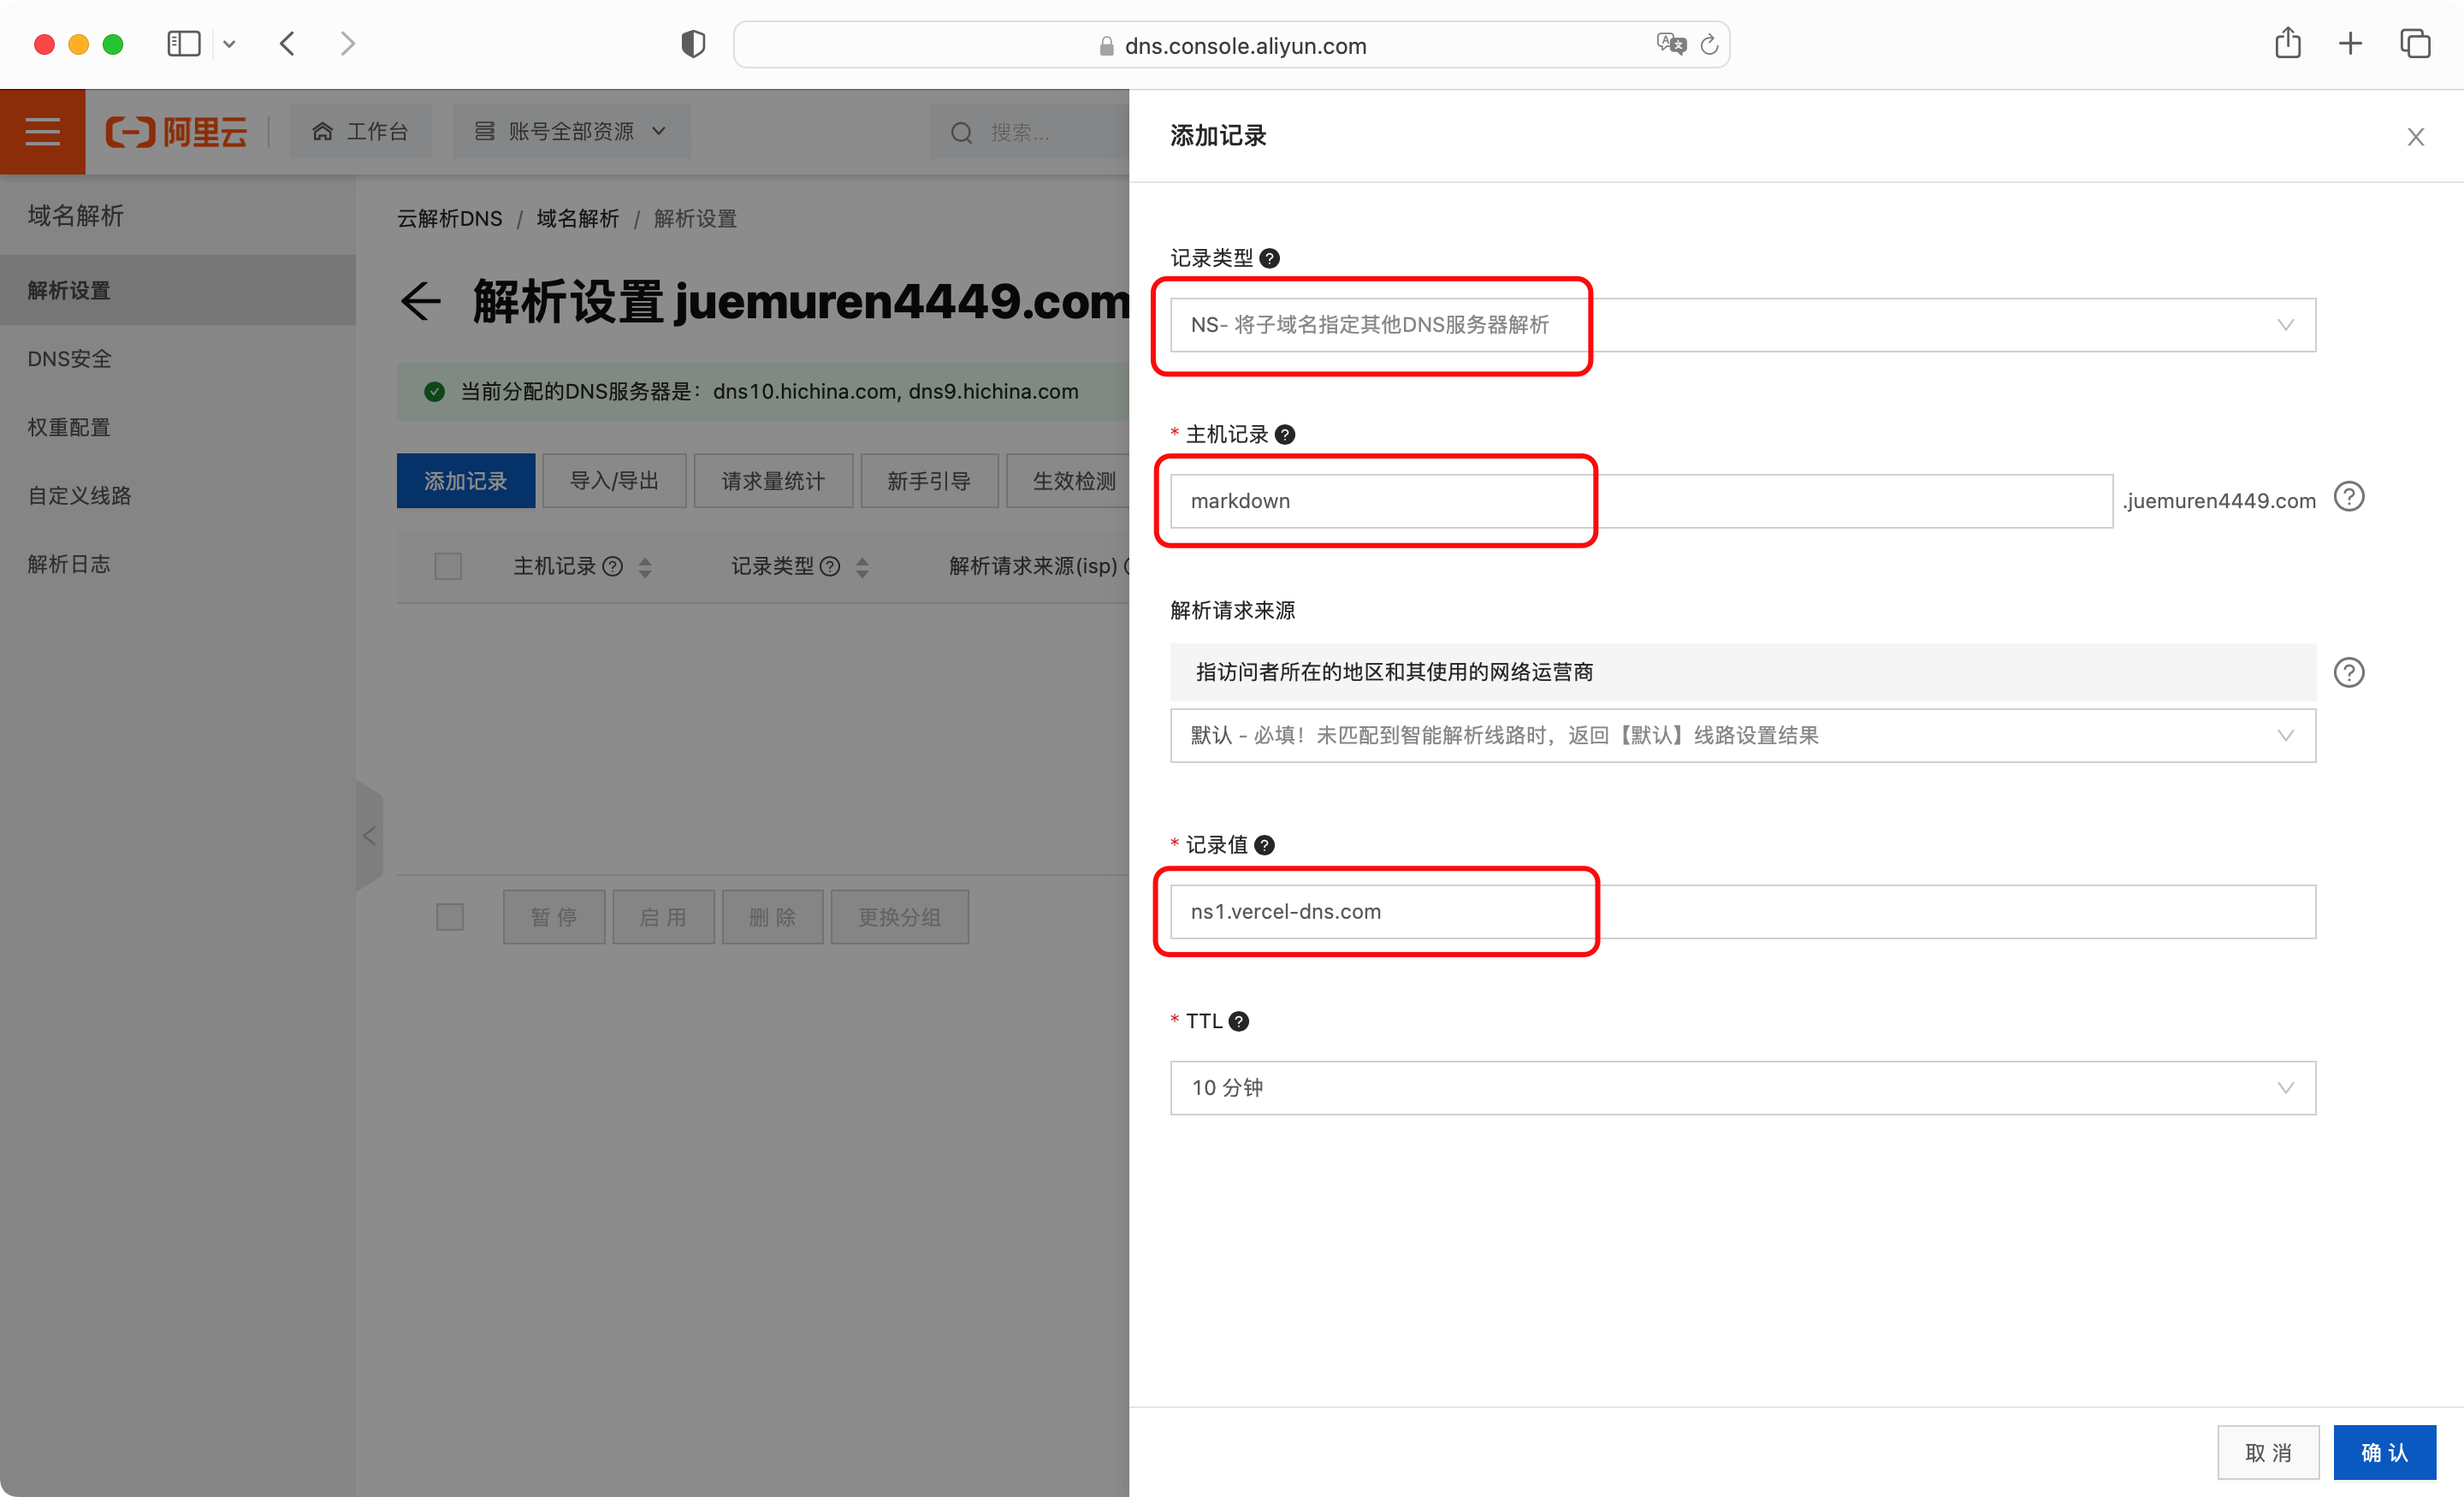Click the help icon beside 记录类型 label

click(1269, 258)
